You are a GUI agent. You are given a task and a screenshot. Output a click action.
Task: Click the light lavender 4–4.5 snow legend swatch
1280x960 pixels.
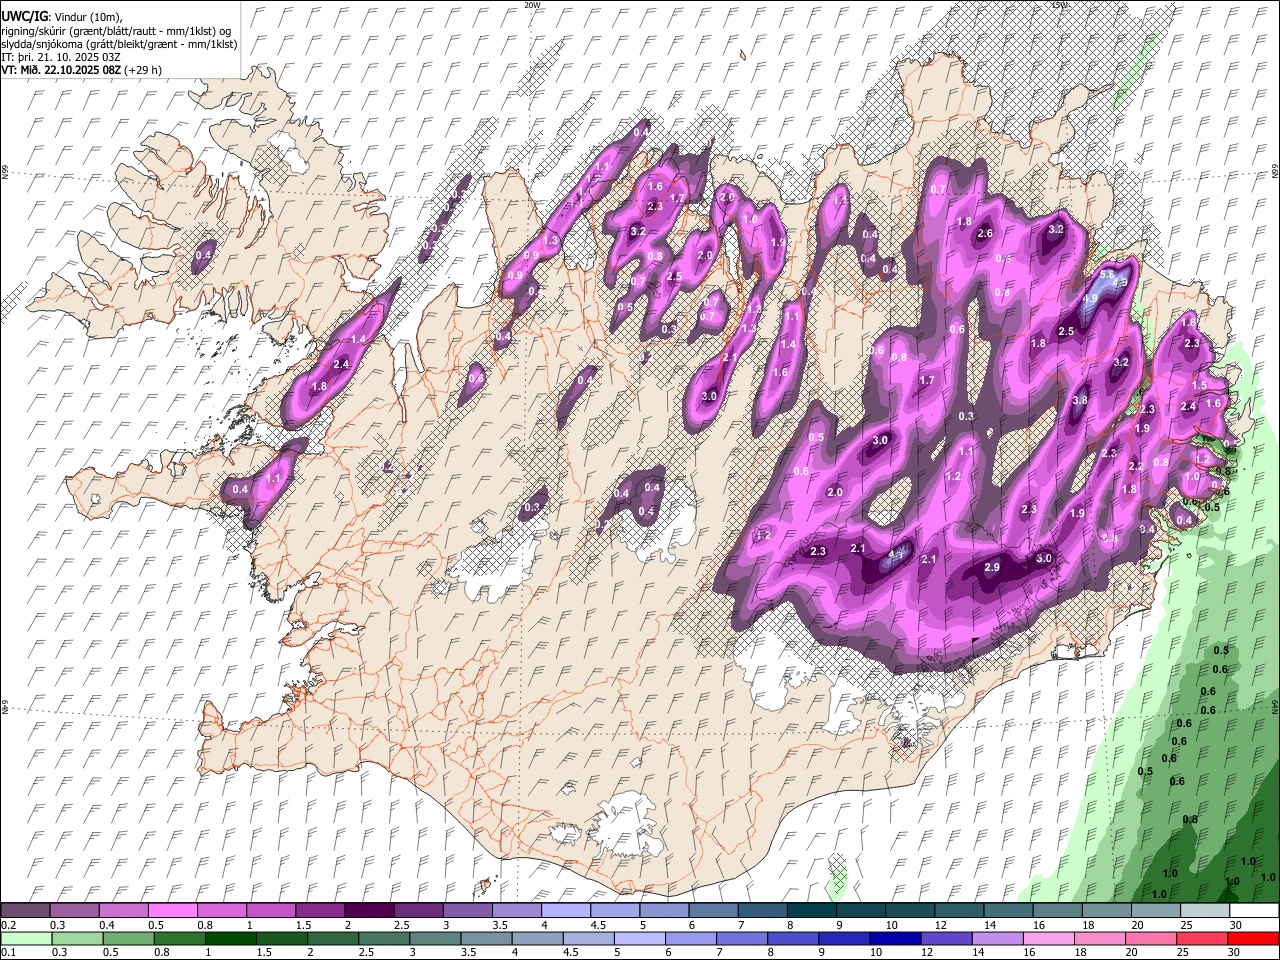click(x=566, y=910)
